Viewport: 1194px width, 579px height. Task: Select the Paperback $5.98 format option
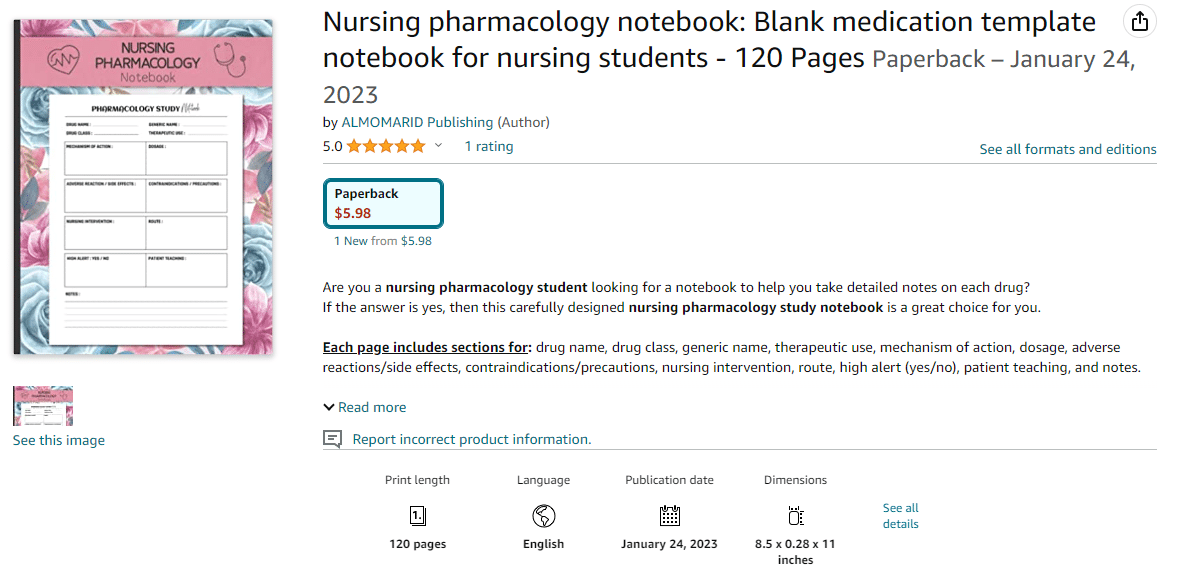pyautogui.click(x=383, y=203)
